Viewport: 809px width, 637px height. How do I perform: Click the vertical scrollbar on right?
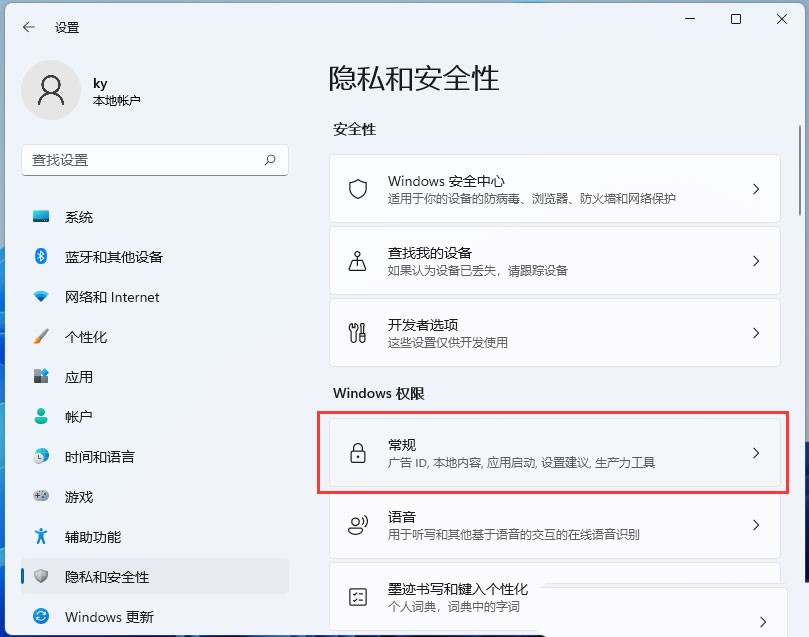[800, 170]
